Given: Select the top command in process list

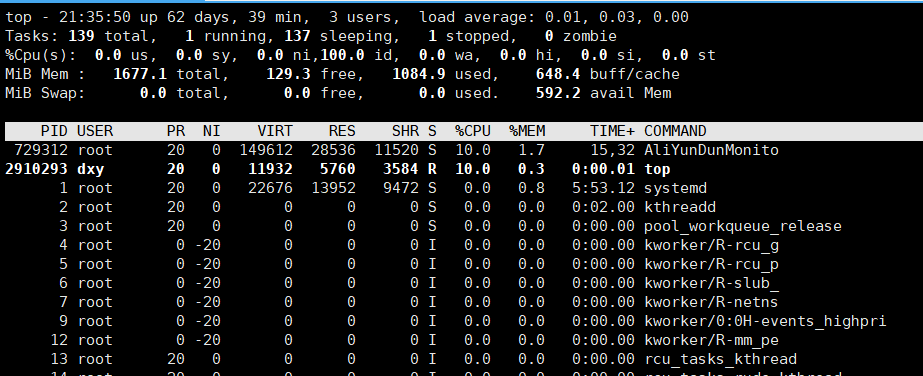Looking at the screenshot, I should coord(658,169).
